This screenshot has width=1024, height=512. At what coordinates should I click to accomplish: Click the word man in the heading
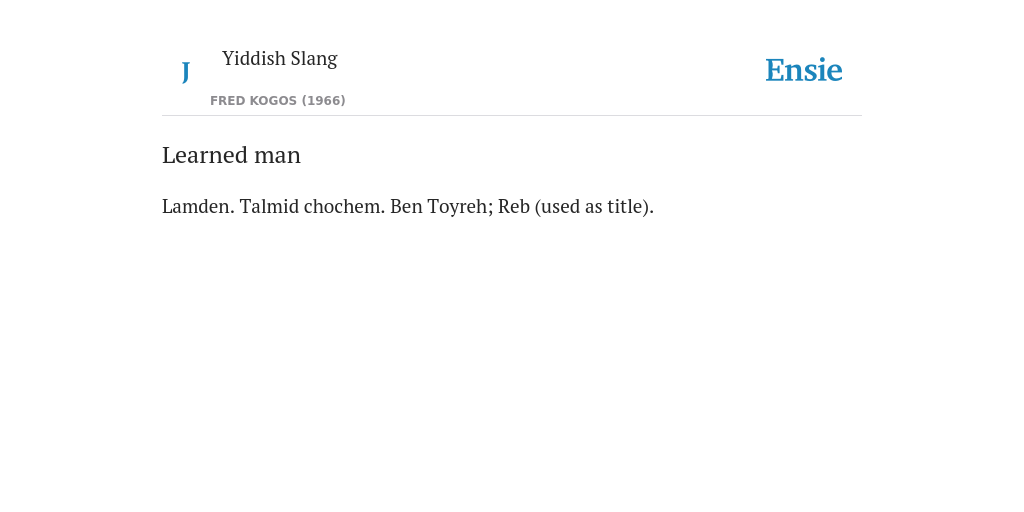[278, 156]
